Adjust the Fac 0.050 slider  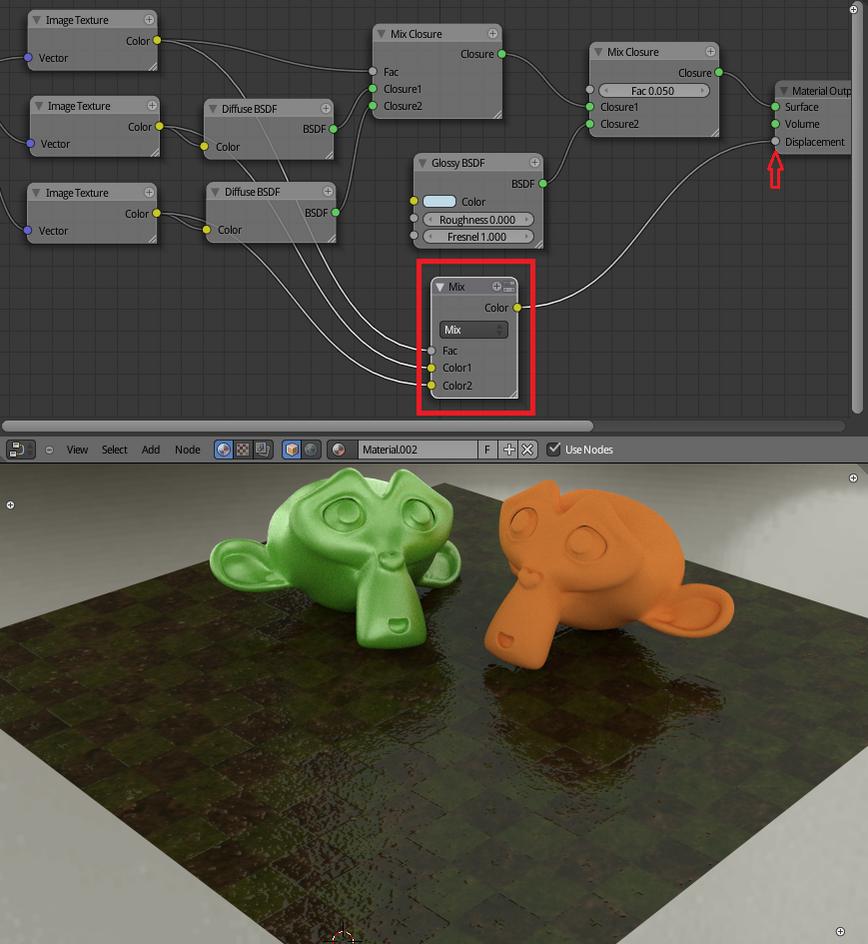[x=654, y=91]
